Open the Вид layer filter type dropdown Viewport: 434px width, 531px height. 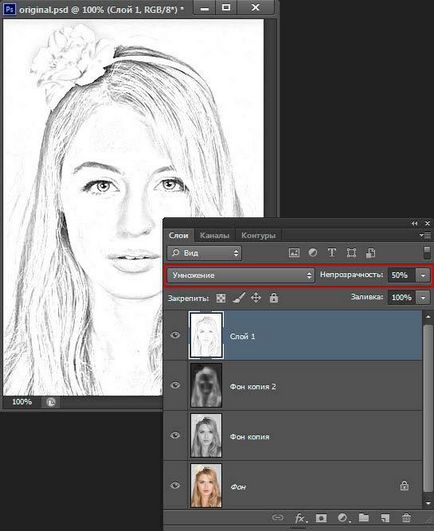[x=204, y=253]
